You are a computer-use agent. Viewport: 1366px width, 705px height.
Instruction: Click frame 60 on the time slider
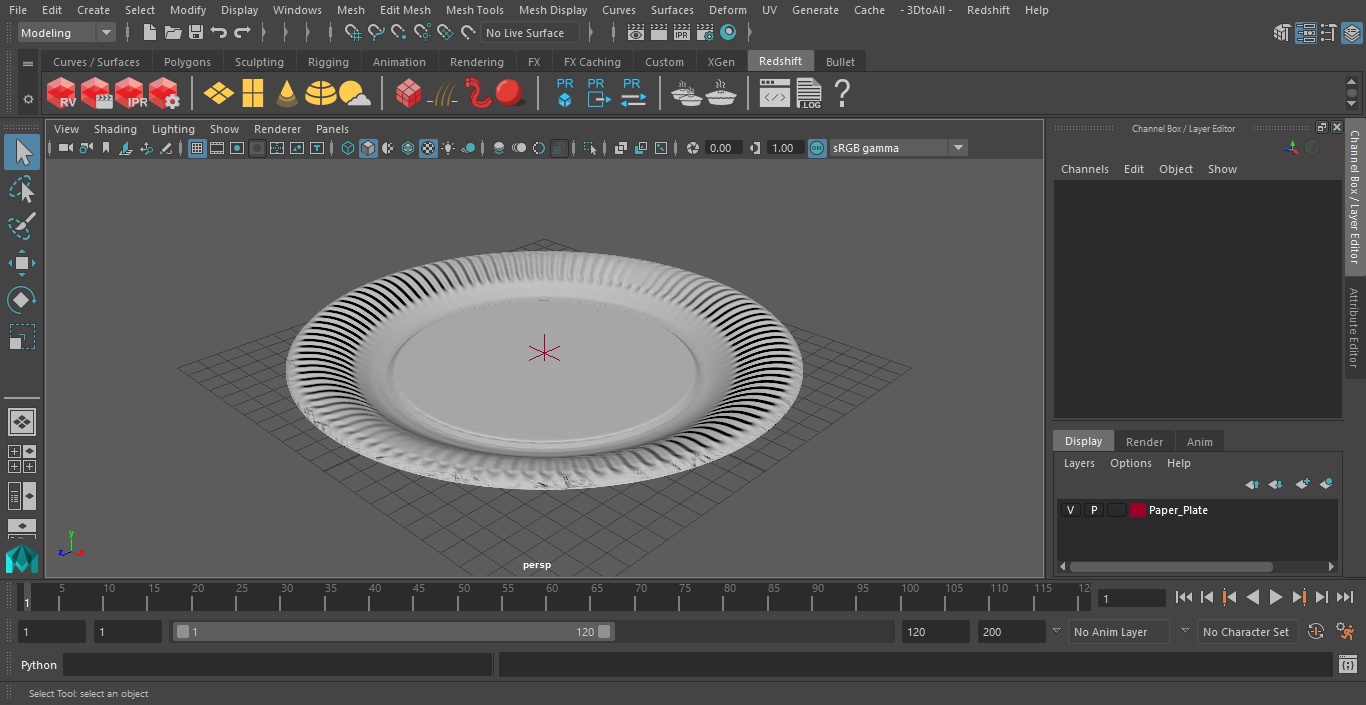[x=552, y=597]
